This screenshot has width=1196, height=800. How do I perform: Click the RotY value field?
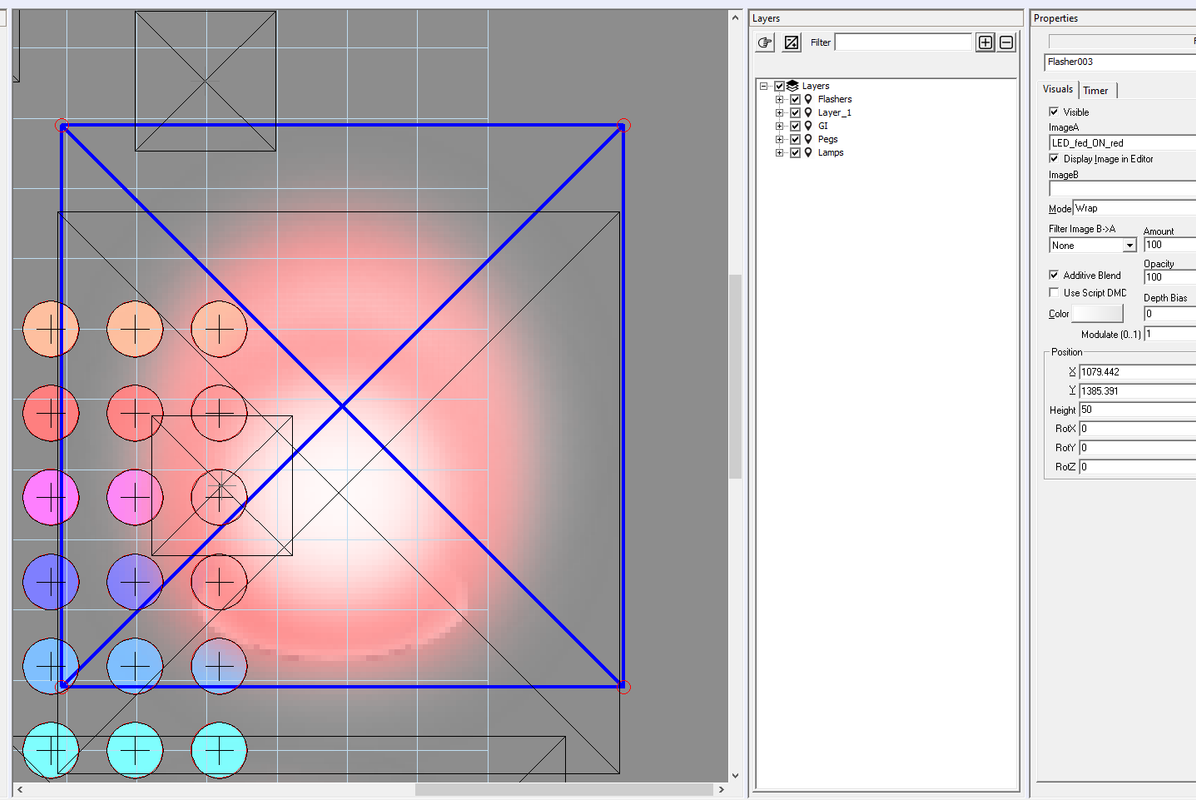(1137, 448)
